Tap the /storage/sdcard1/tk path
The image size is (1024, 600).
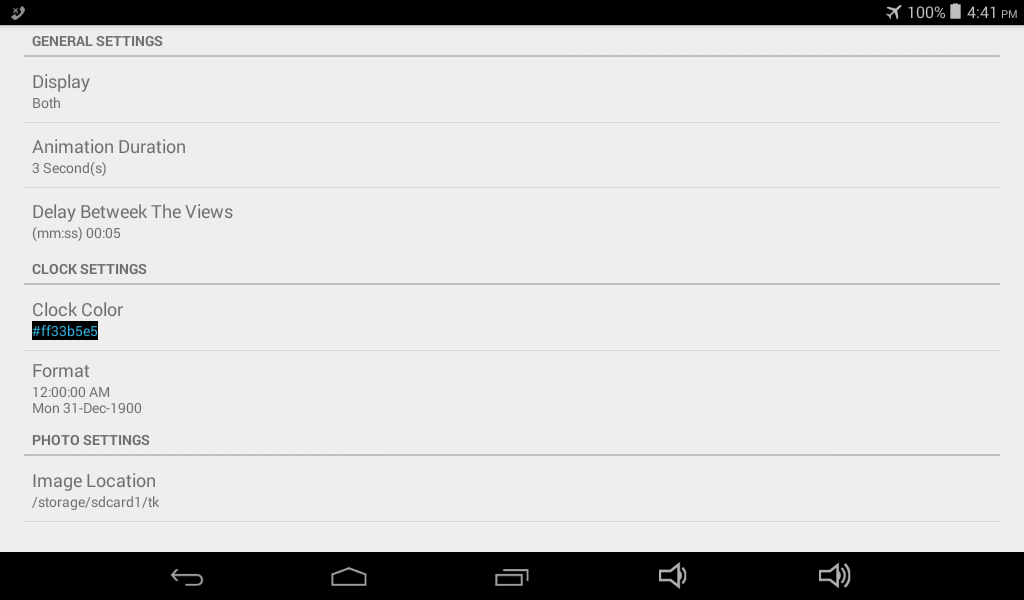pos(95,502)
